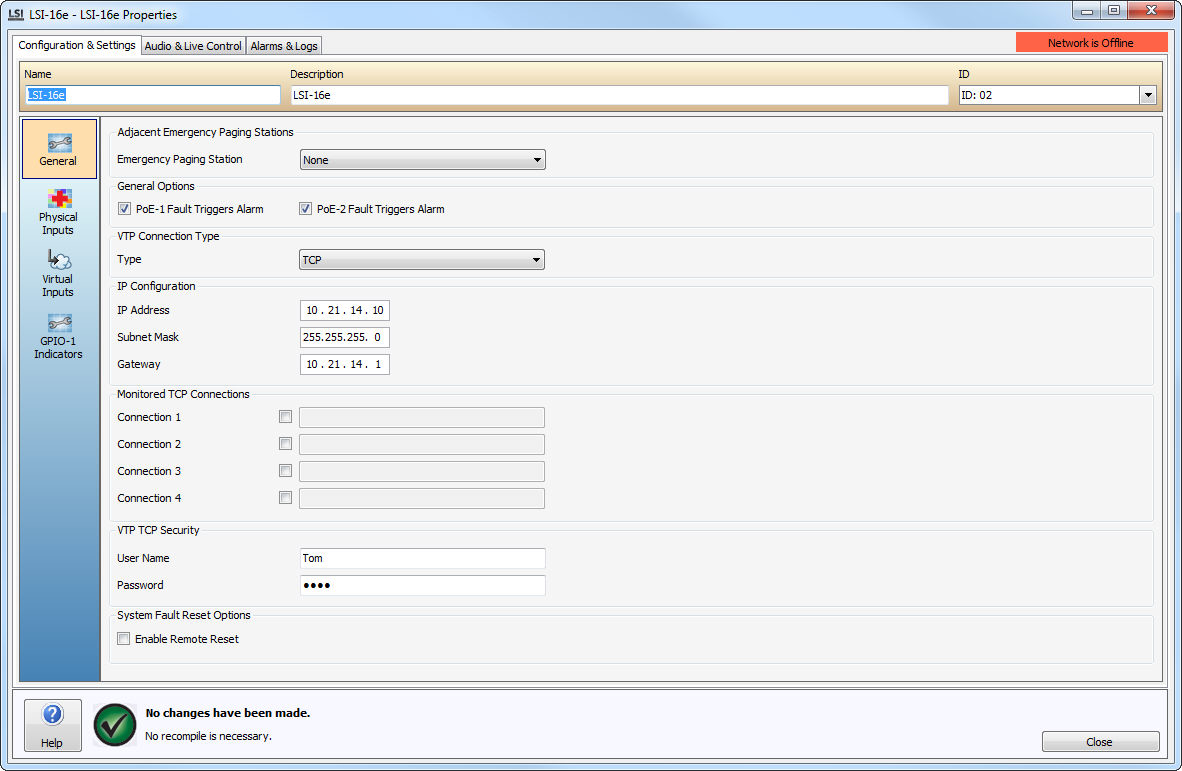This screenshot has width=1182, height=771.
Task: Click the 'IP Configuration' group label
Action: [156, 286]
